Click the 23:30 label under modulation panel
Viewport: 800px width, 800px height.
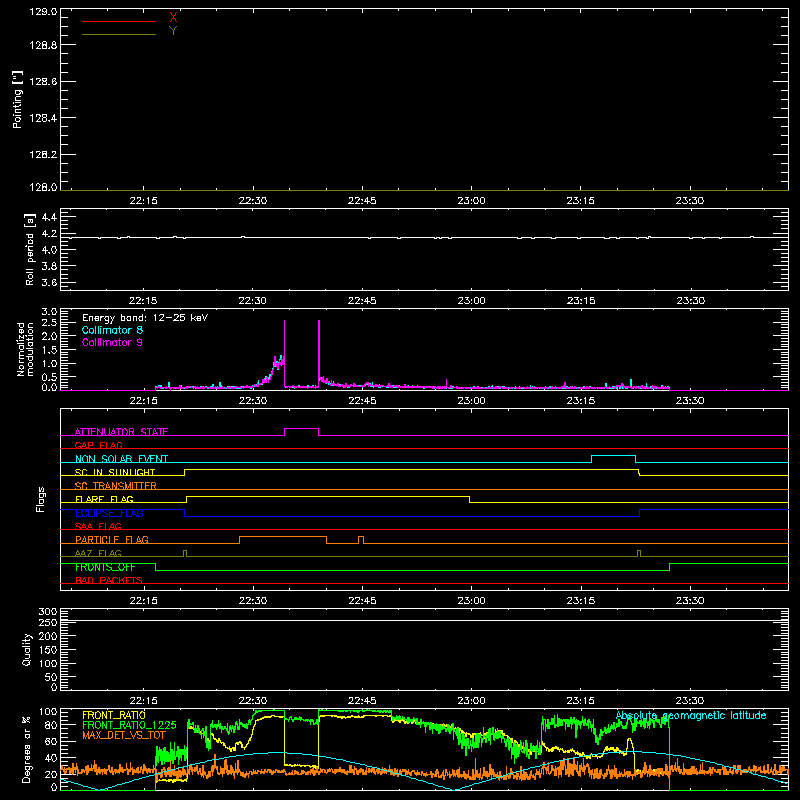(690, 401)
